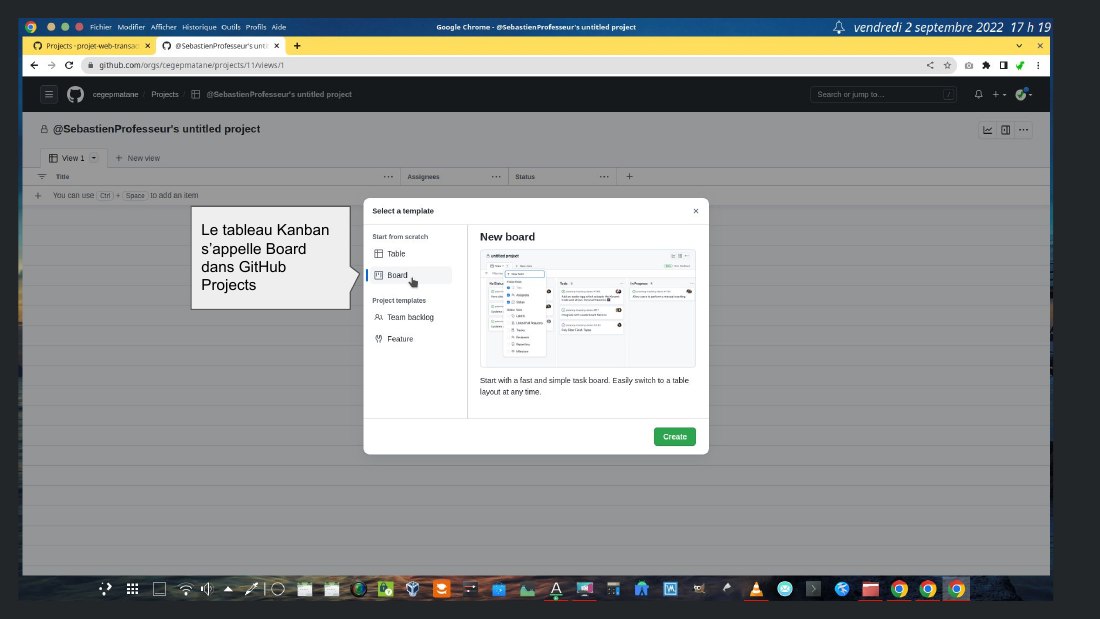
Task: Click the project title heading
Action: [156, 129]
